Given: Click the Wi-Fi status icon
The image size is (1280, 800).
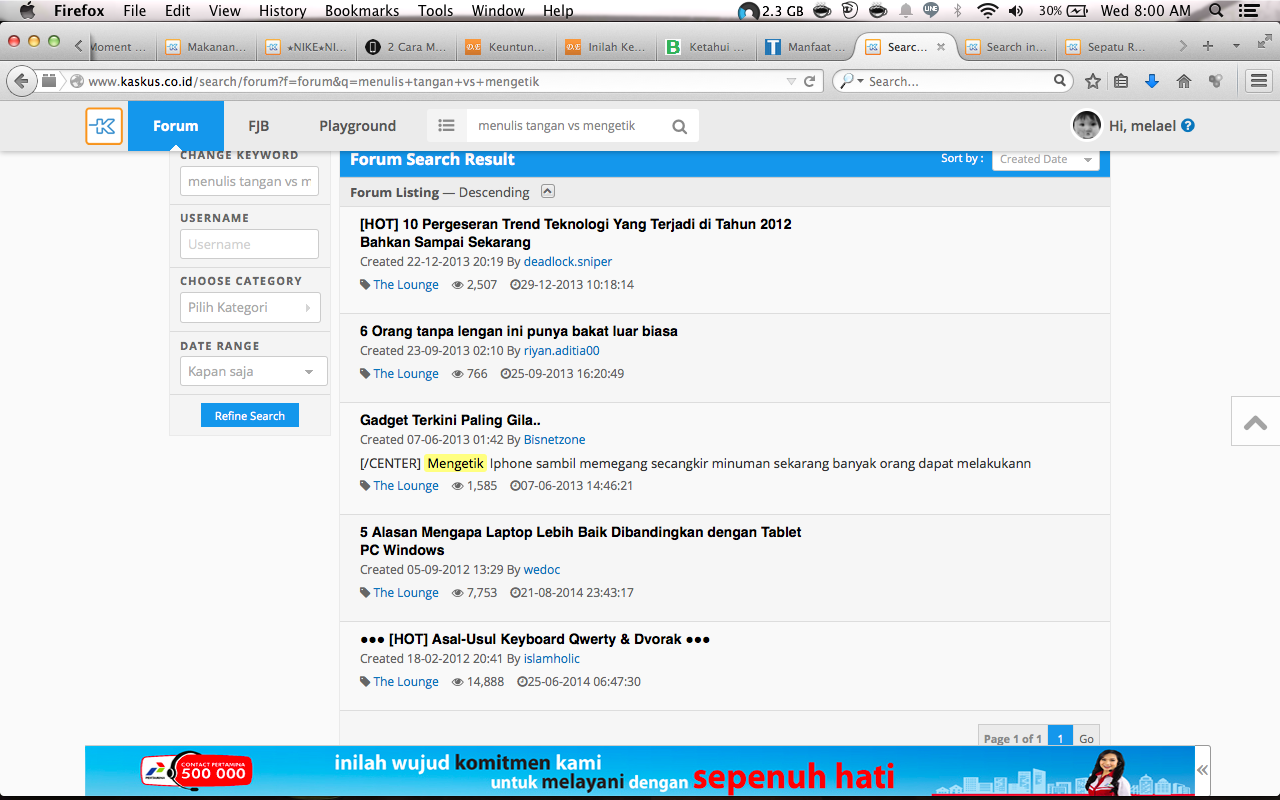Looking at the screenshot, I should pos(988,11).
